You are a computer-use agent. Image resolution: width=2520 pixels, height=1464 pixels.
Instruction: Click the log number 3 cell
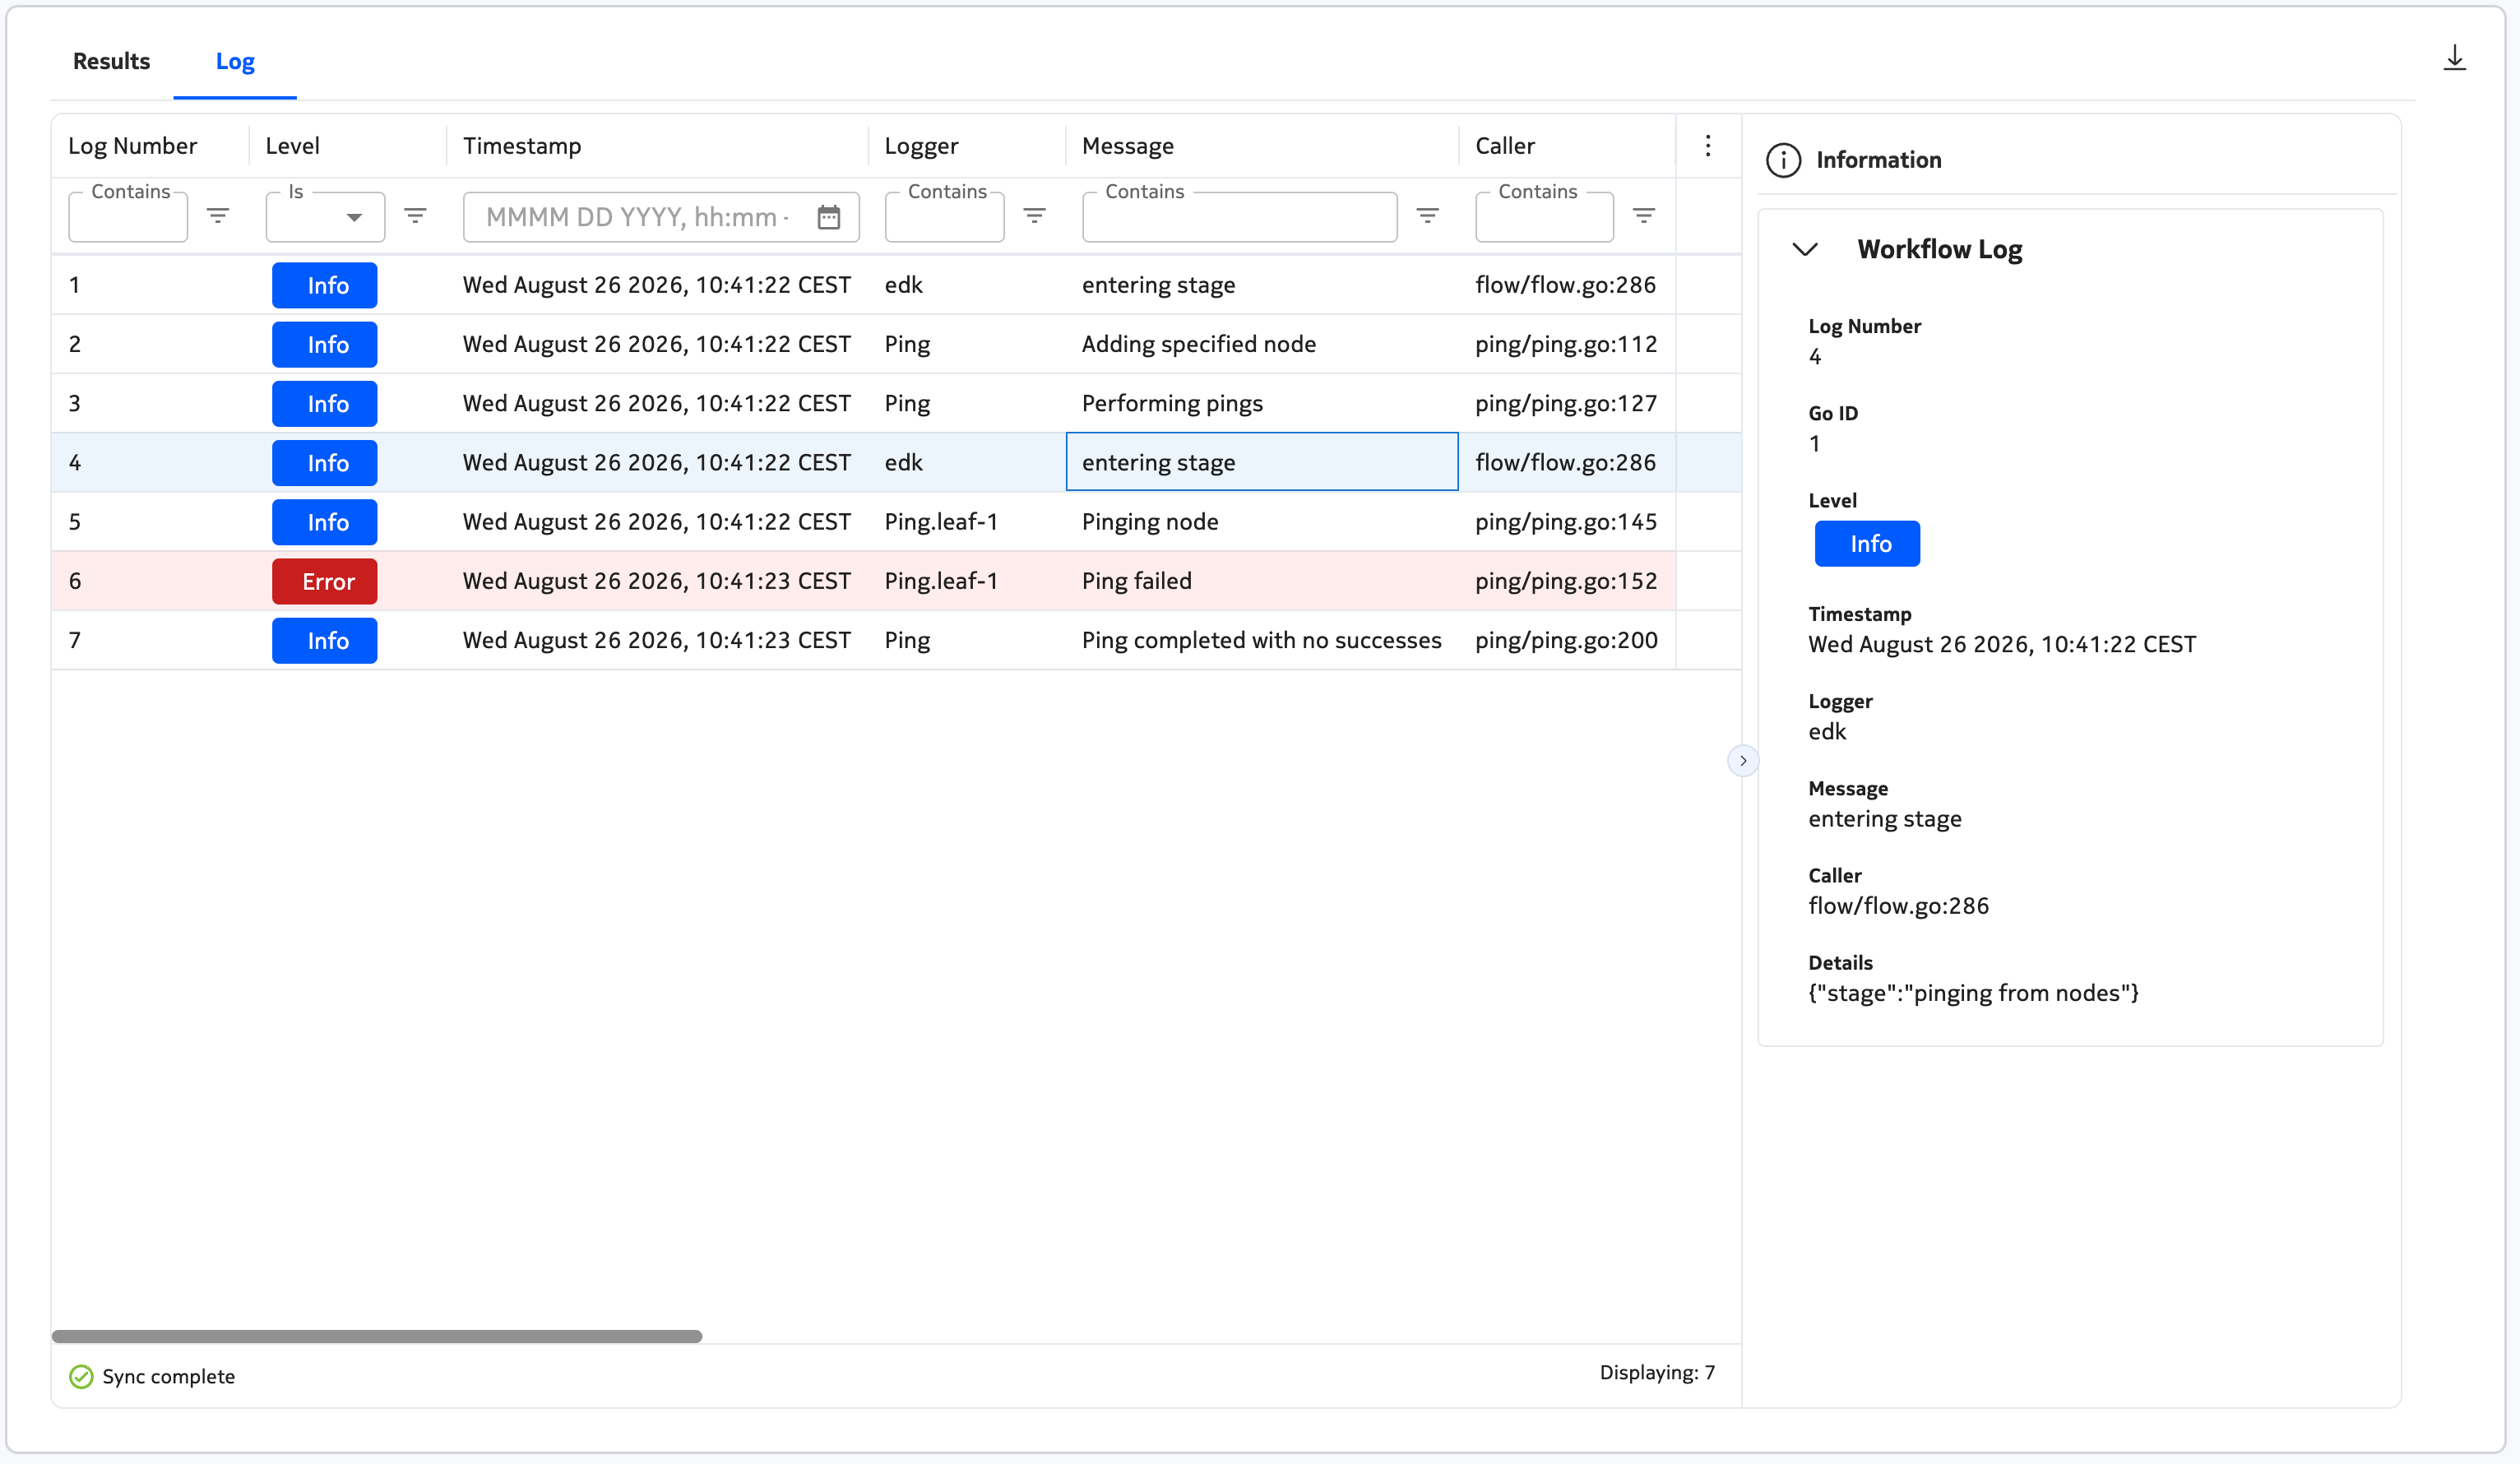coord(150,403)
